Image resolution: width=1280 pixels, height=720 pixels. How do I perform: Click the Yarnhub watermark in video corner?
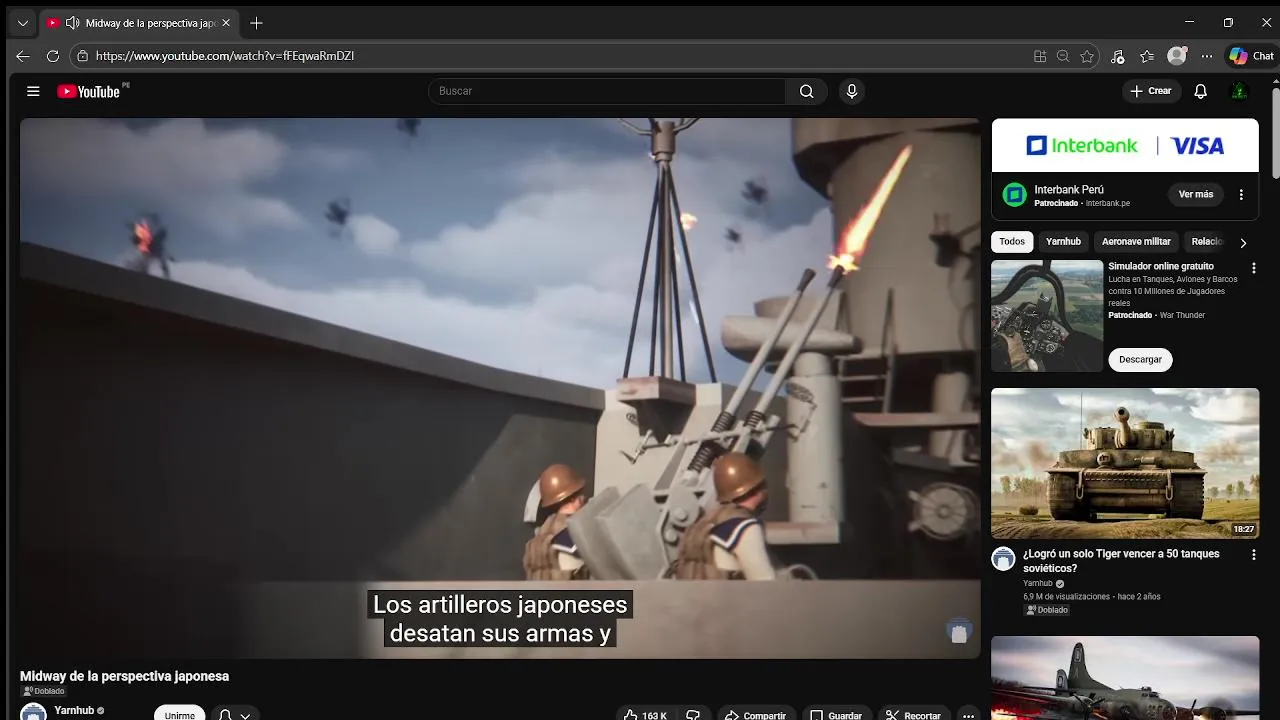pos(959,631)
